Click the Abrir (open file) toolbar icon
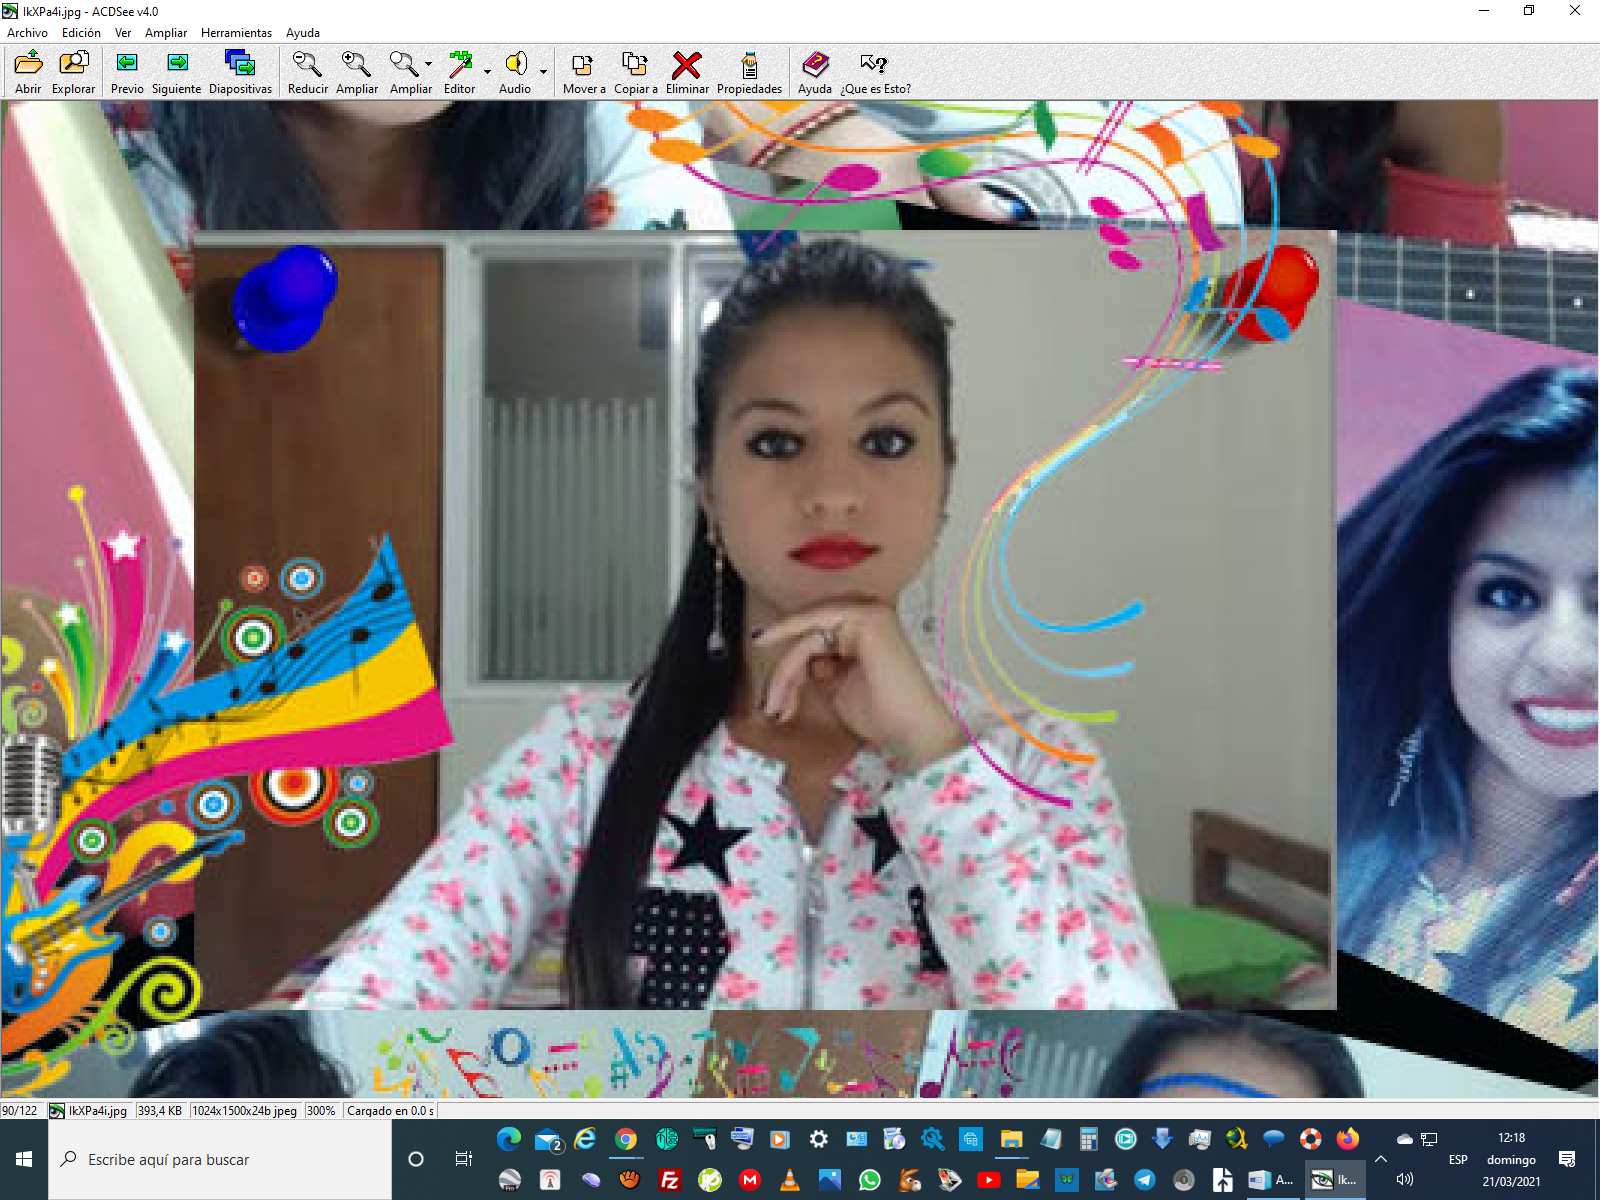Screen dimensions: 1600x1200 pyautogui.click(x=28, y=65)
